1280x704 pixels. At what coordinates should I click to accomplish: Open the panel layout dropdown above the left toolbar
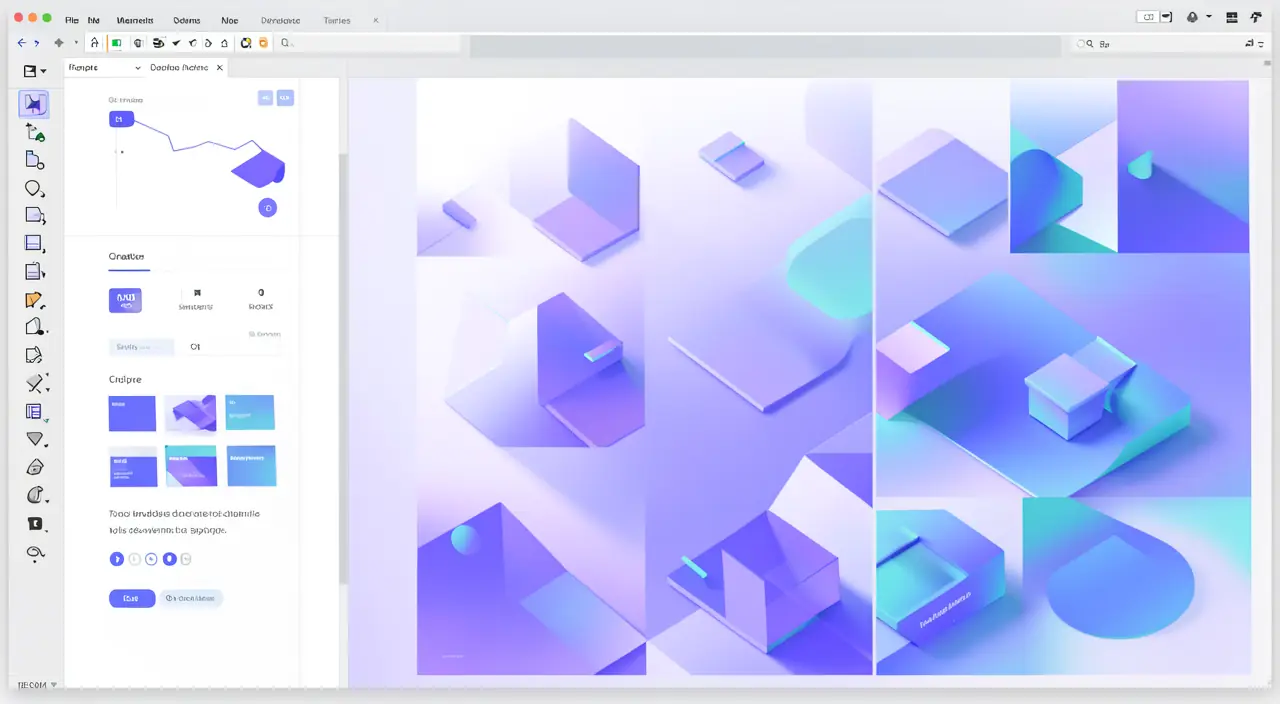(35, 71)
